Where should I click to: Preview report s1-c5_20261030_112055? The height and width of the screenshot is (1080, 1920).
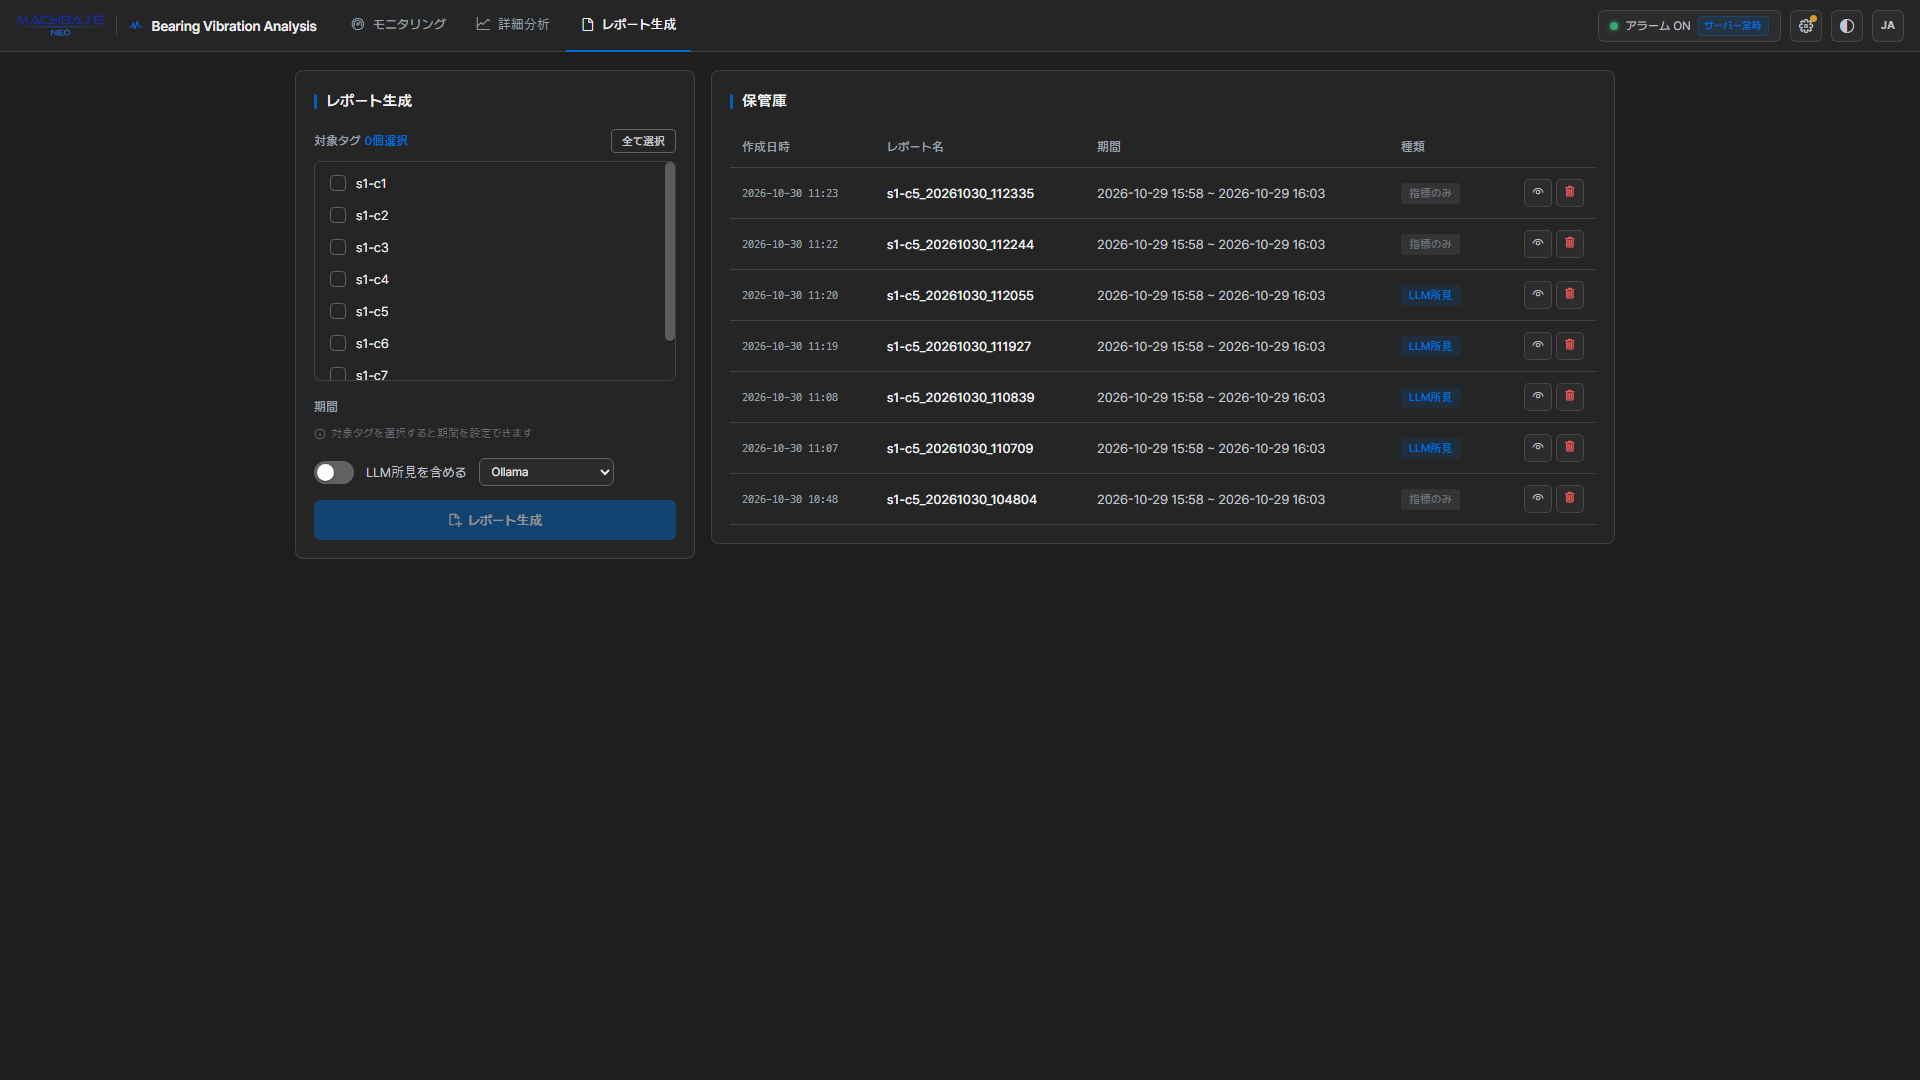(1538, 295)
